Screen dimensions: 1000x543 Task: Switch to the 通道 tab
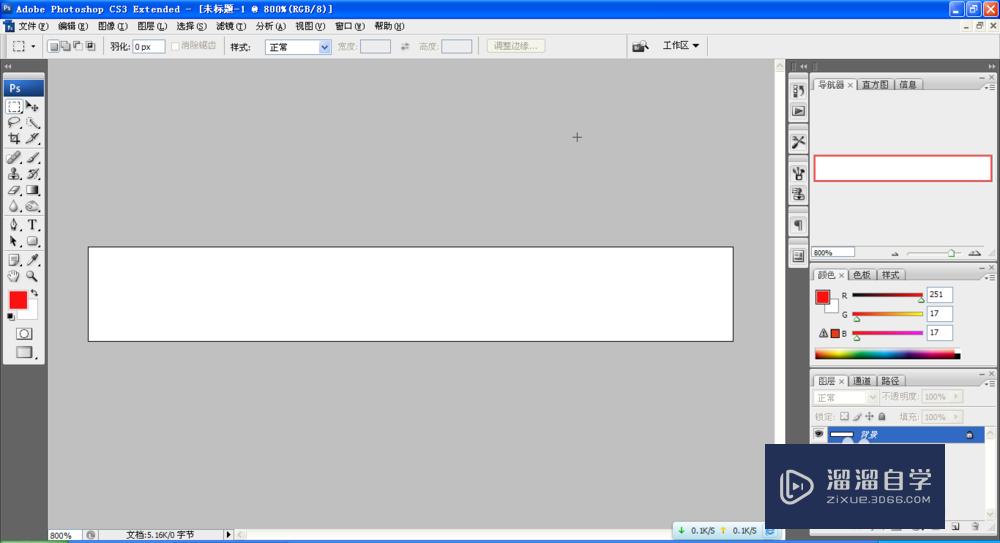click(862, 380)
